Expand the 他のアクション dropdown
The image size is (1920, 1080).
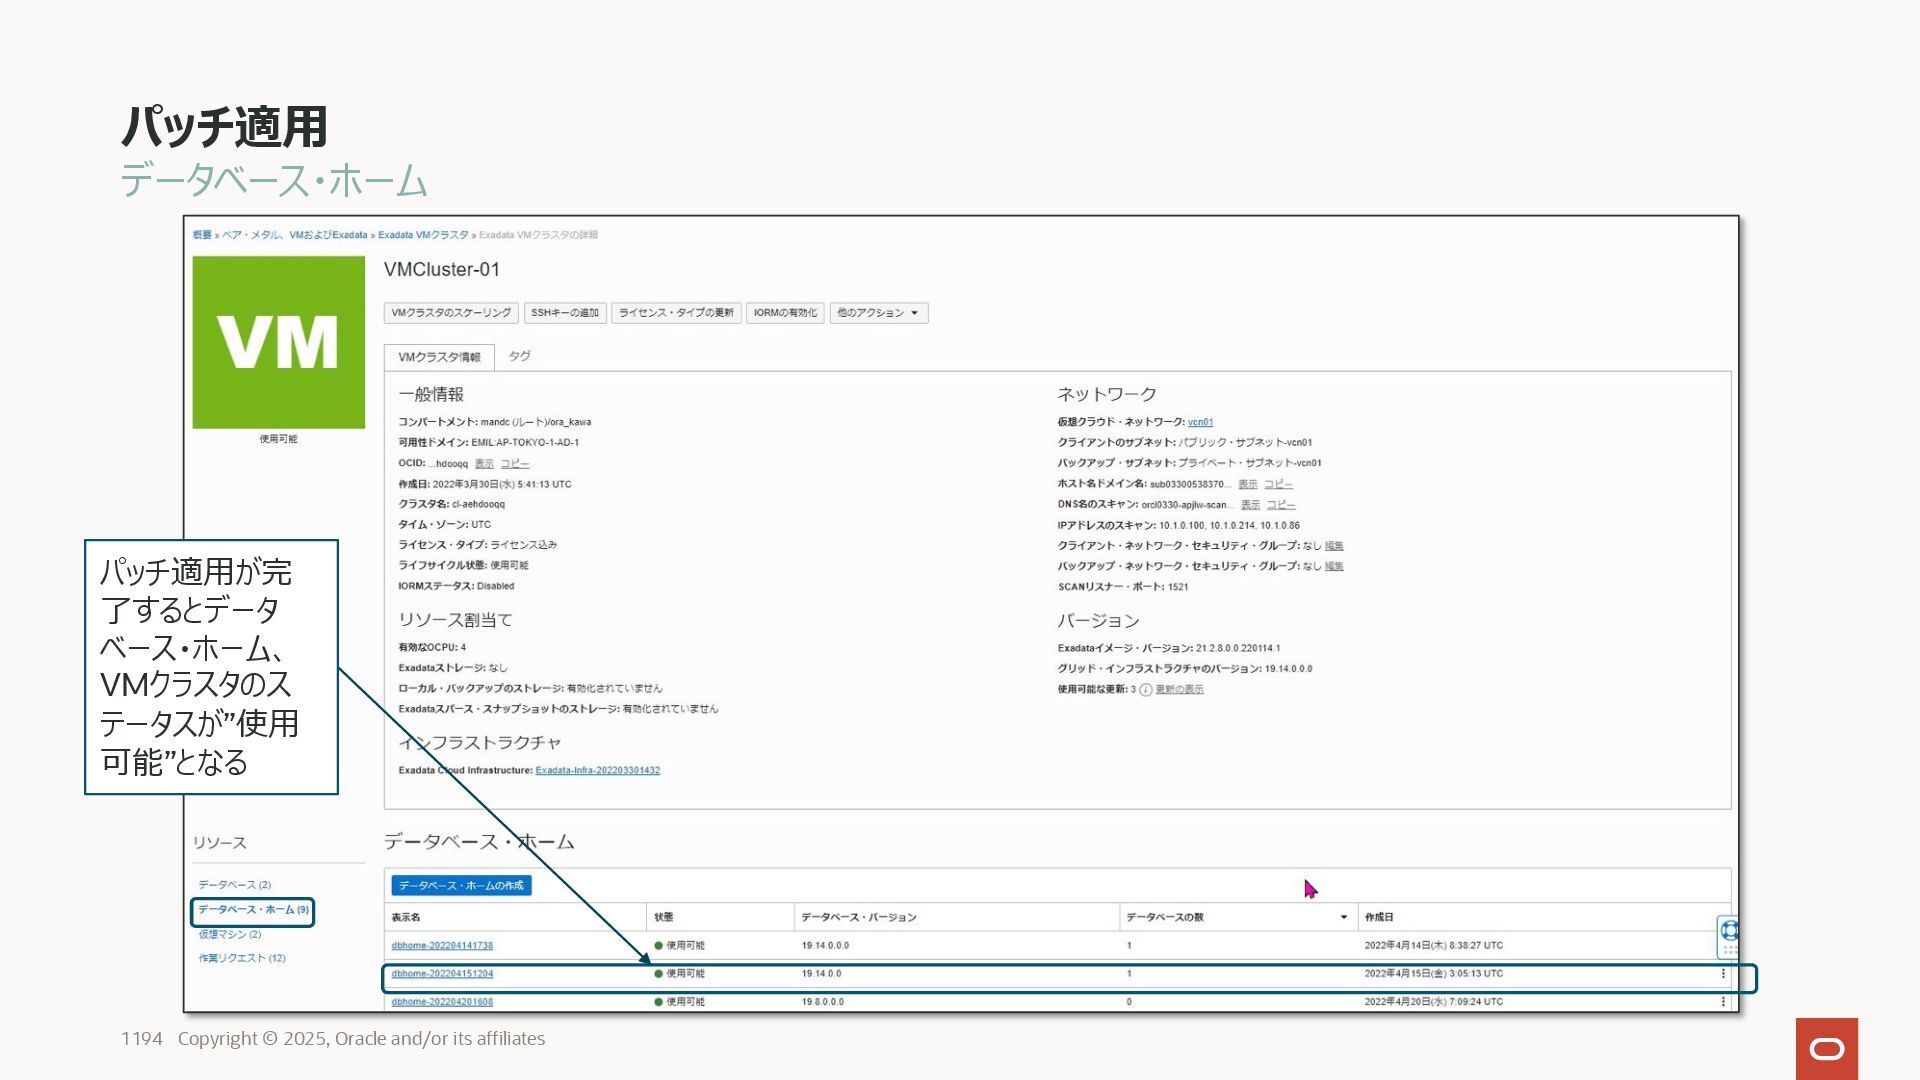coord(878,313)
